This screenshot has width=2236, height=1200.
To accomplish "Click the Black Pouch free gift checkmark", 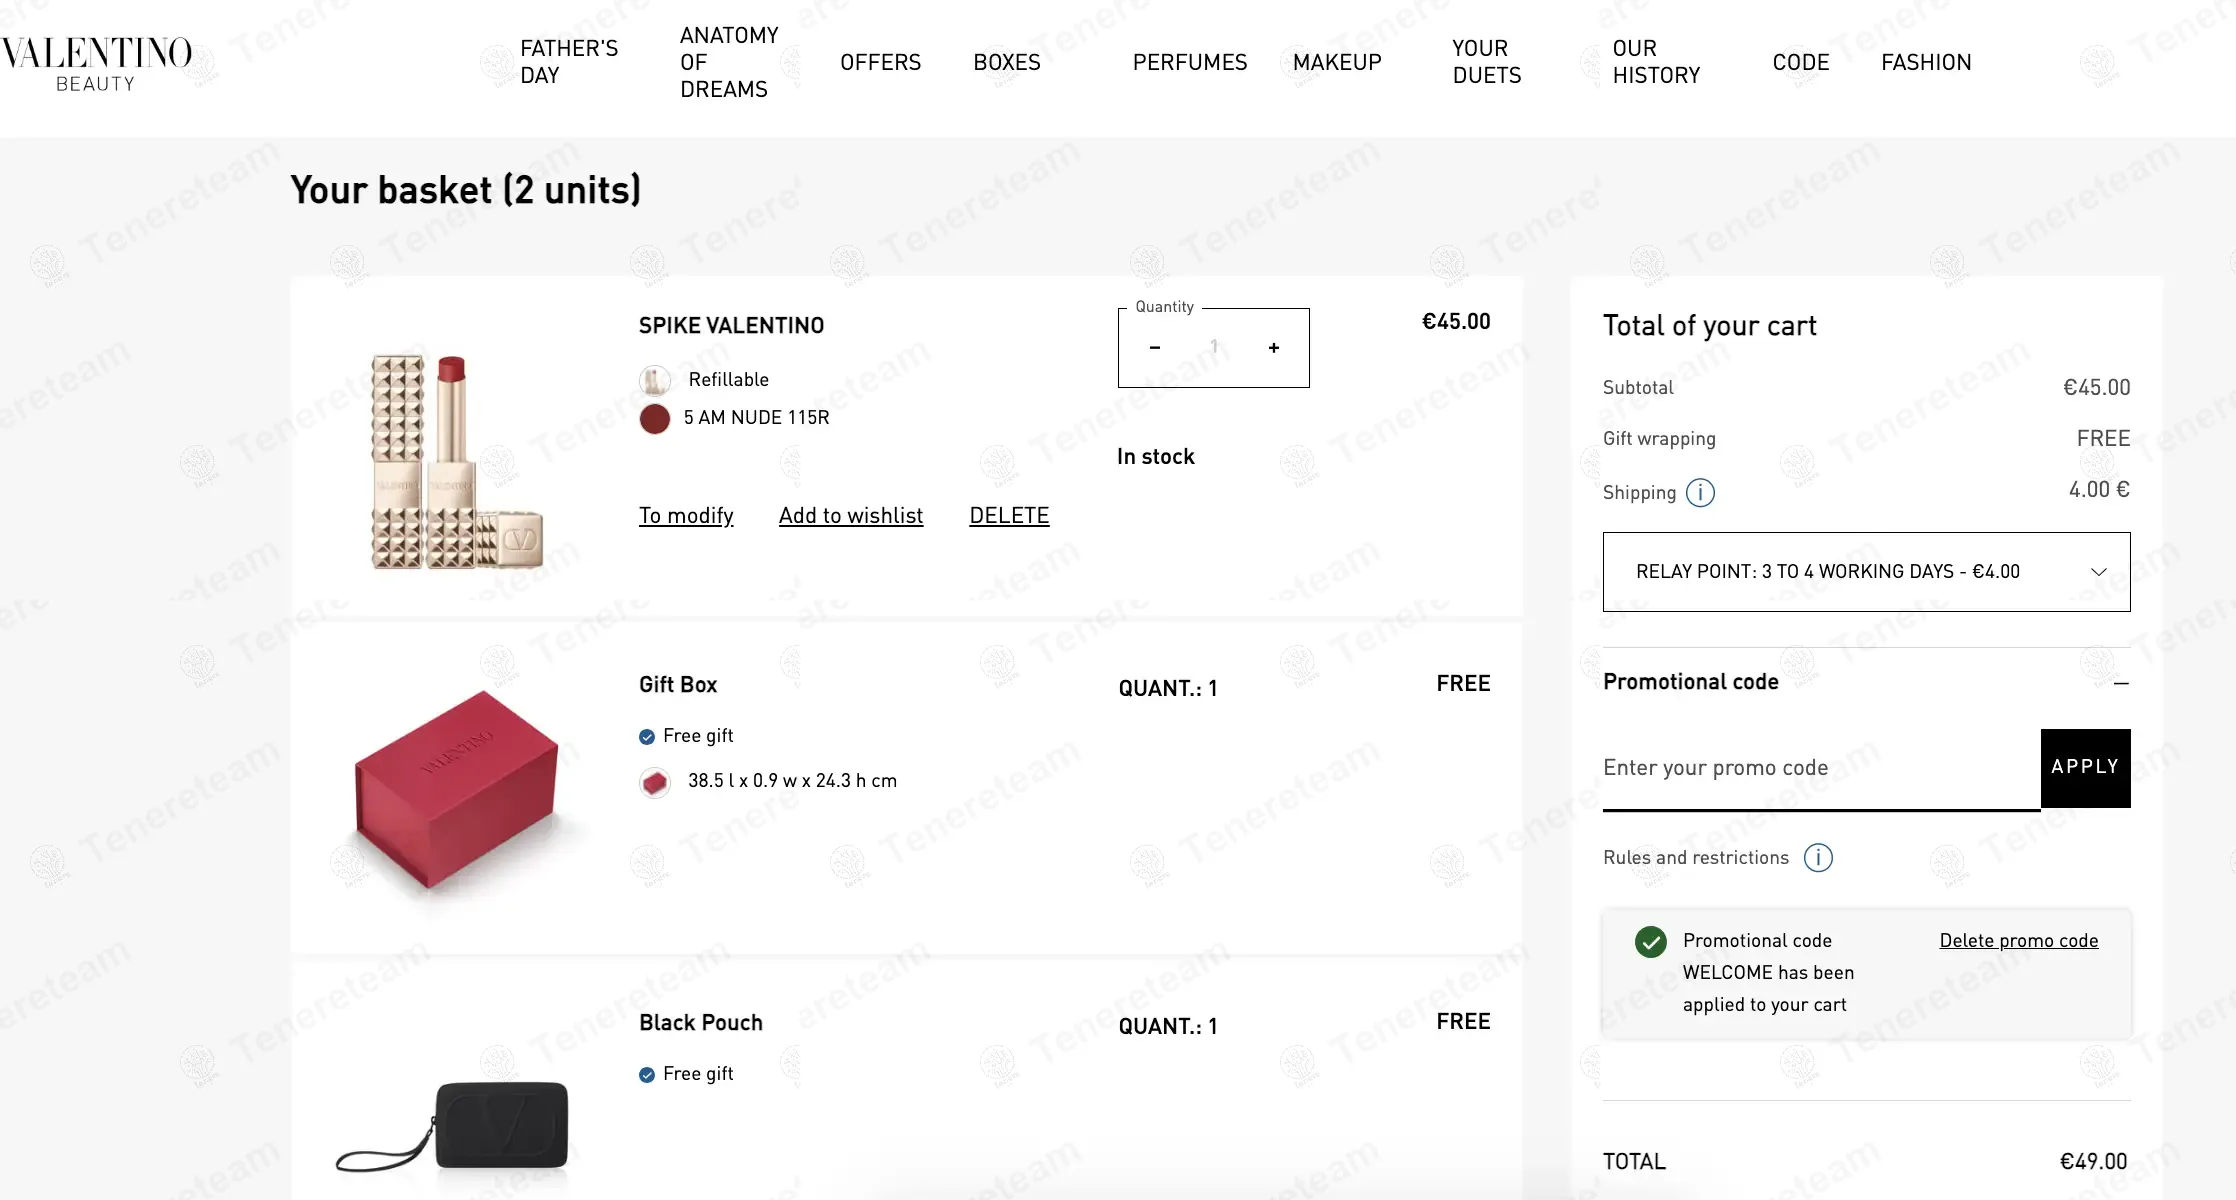I will (x=647, y=1075).
